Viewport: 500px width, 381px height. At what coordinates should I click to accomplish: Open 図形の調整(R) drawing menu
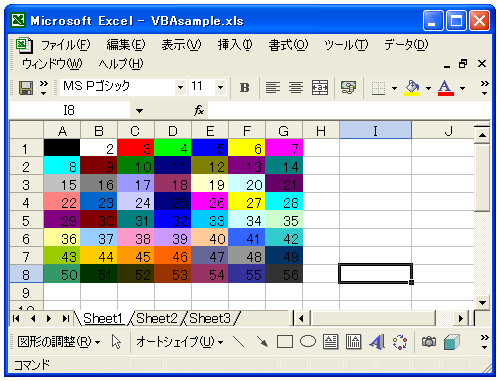(59, 342)
